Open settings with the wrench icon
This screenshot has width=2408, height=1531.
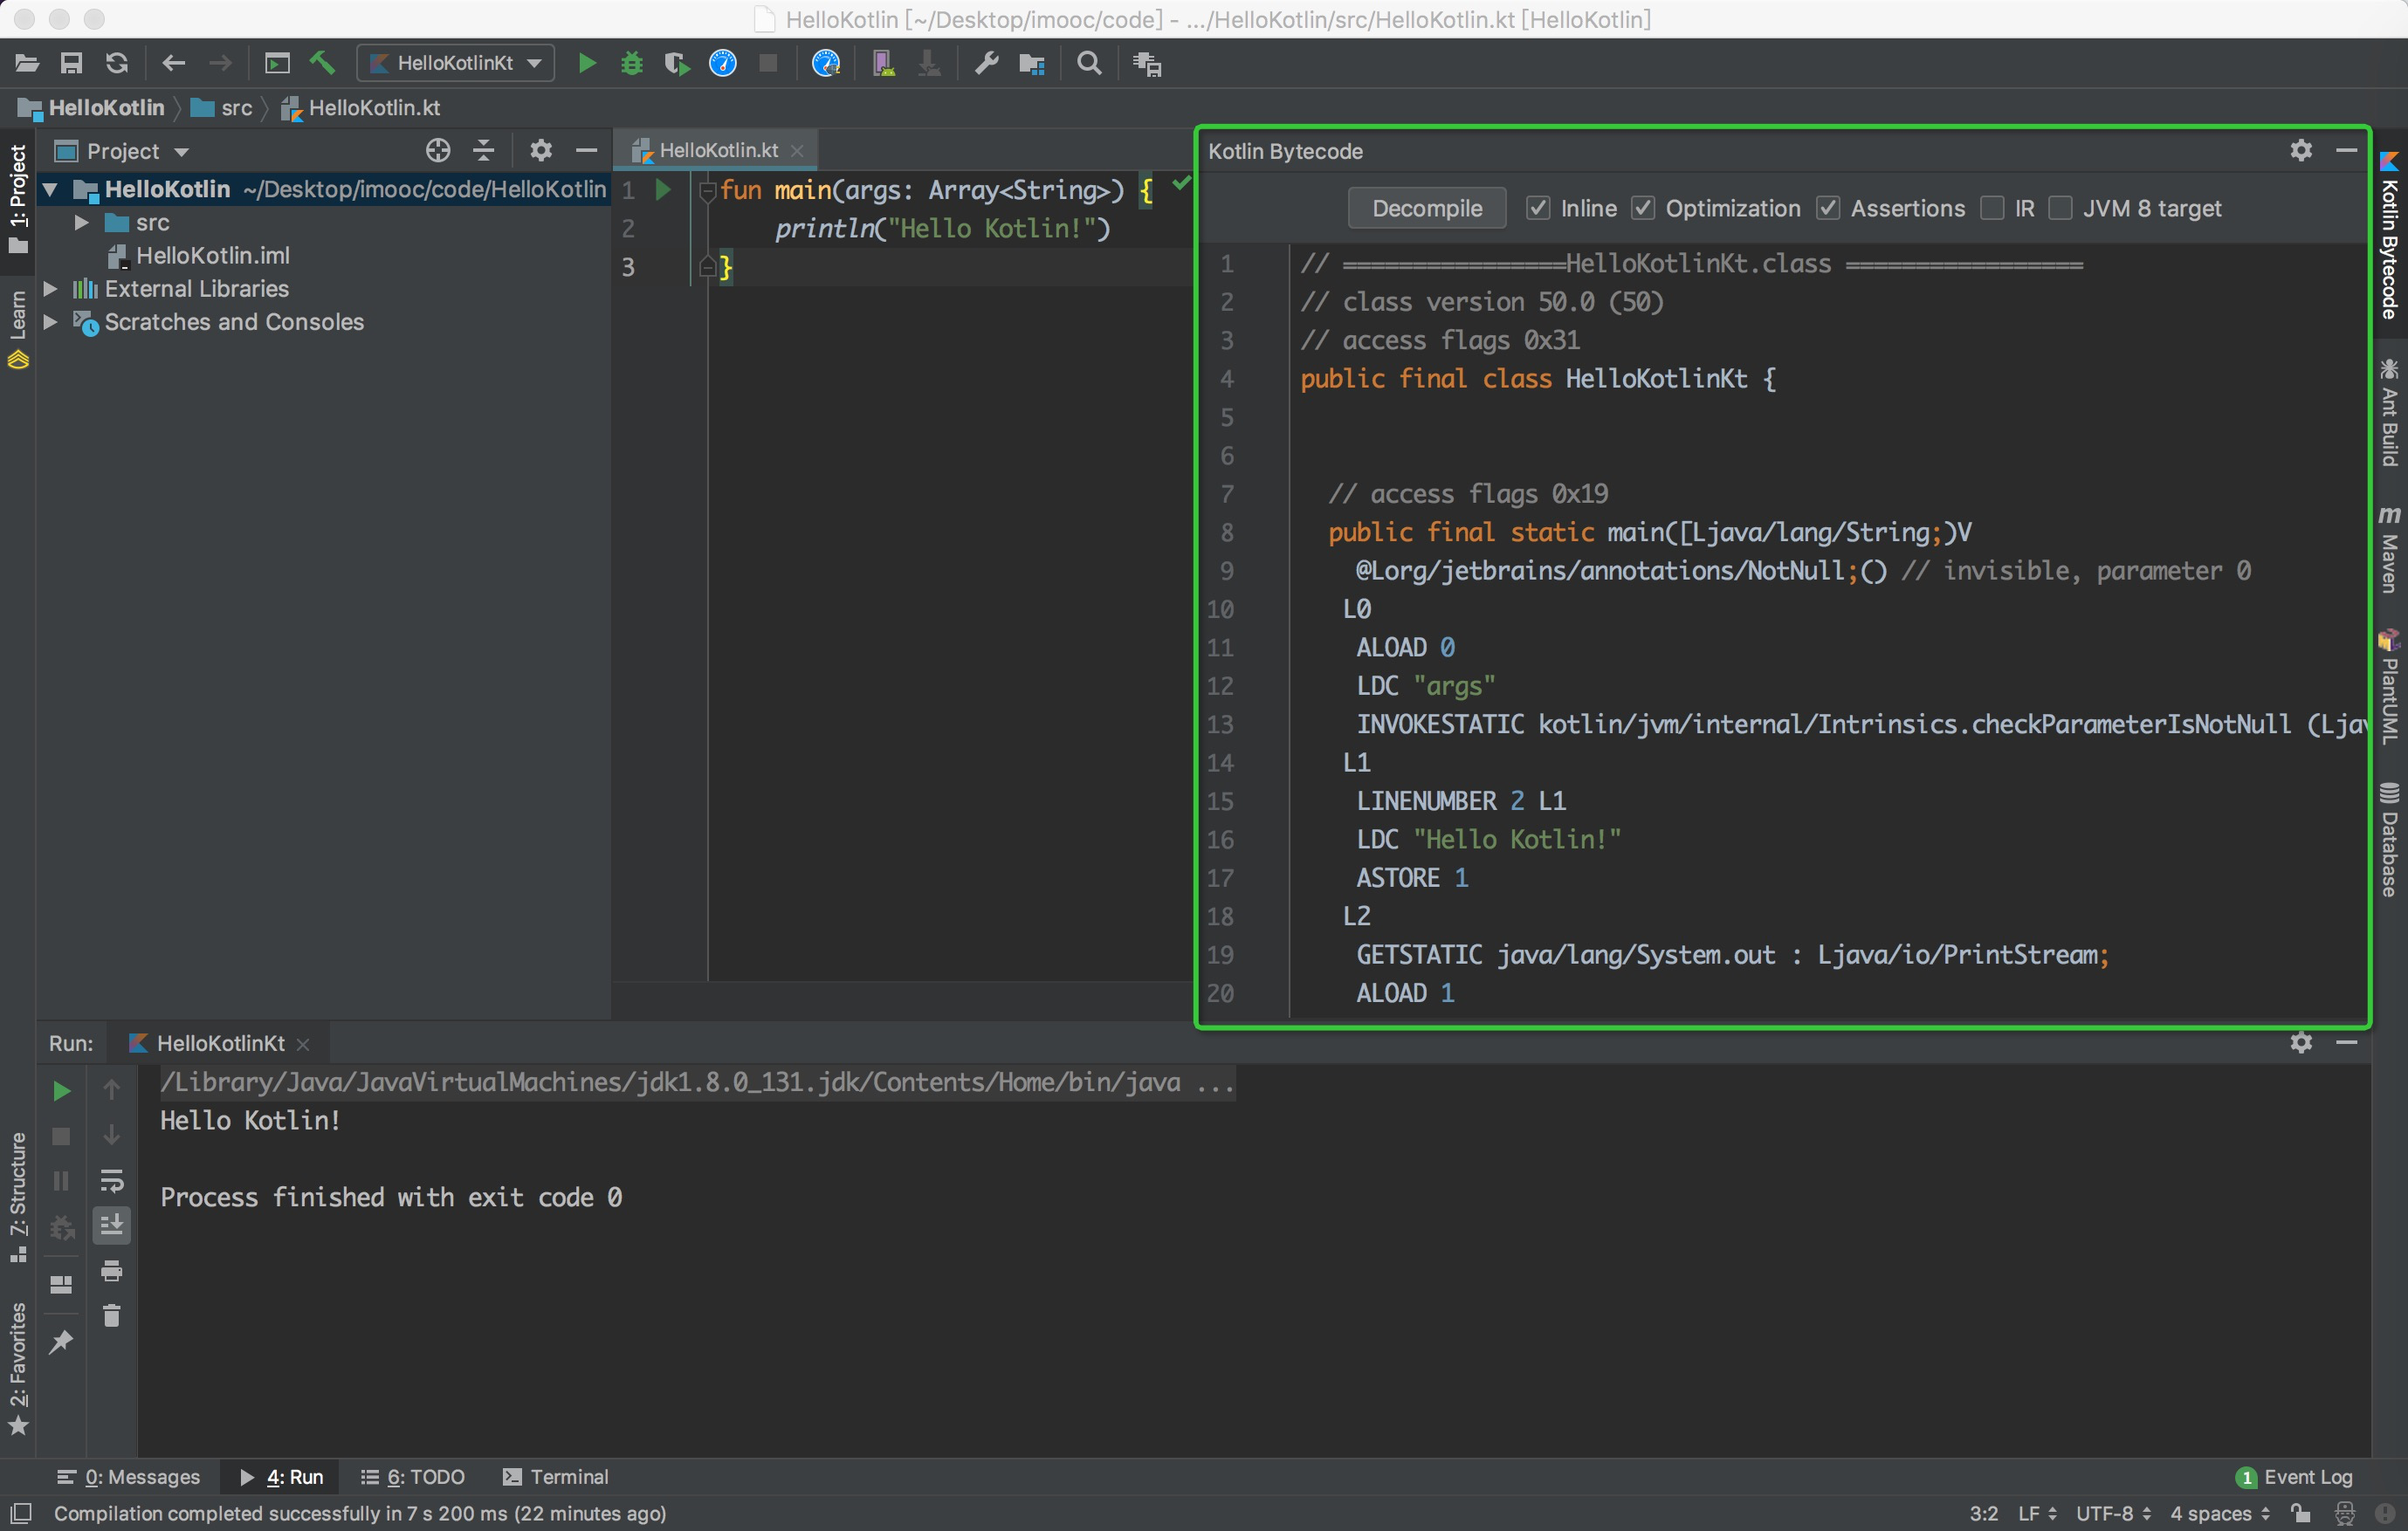pyautogui.click(x=986, y=64)
